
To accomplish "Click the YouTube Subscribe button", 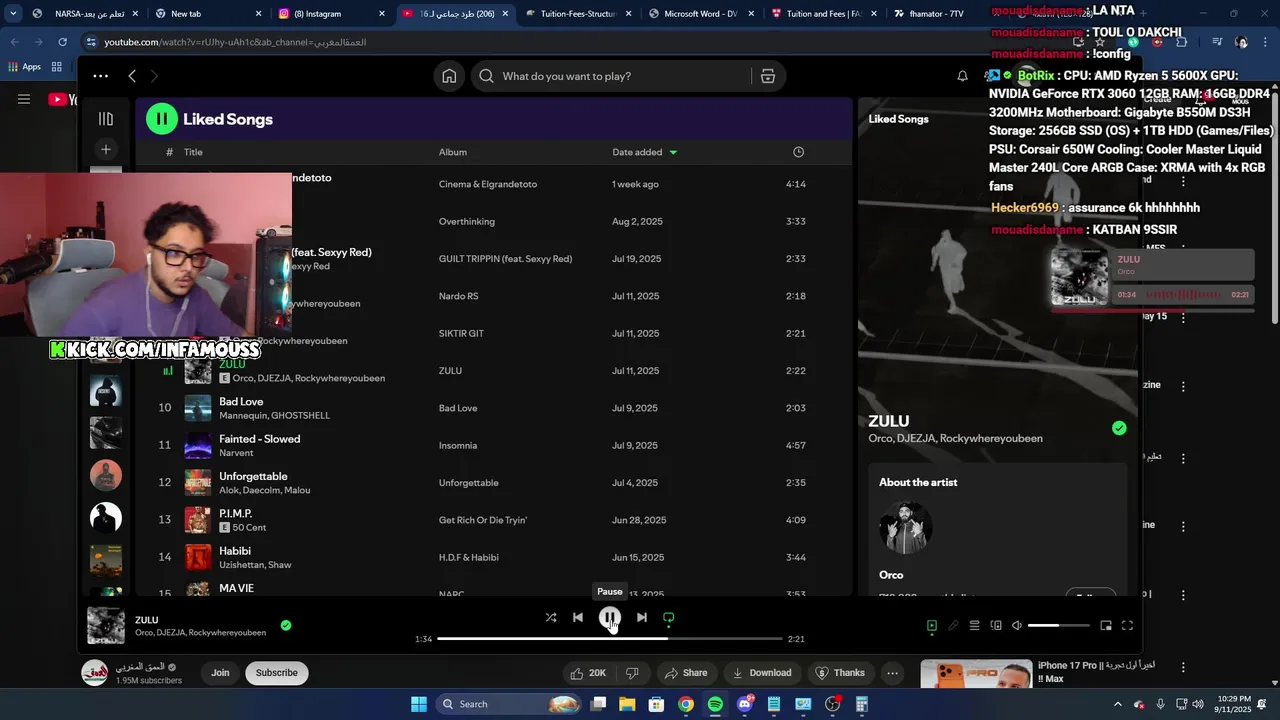I will click(x=277, y=673).
